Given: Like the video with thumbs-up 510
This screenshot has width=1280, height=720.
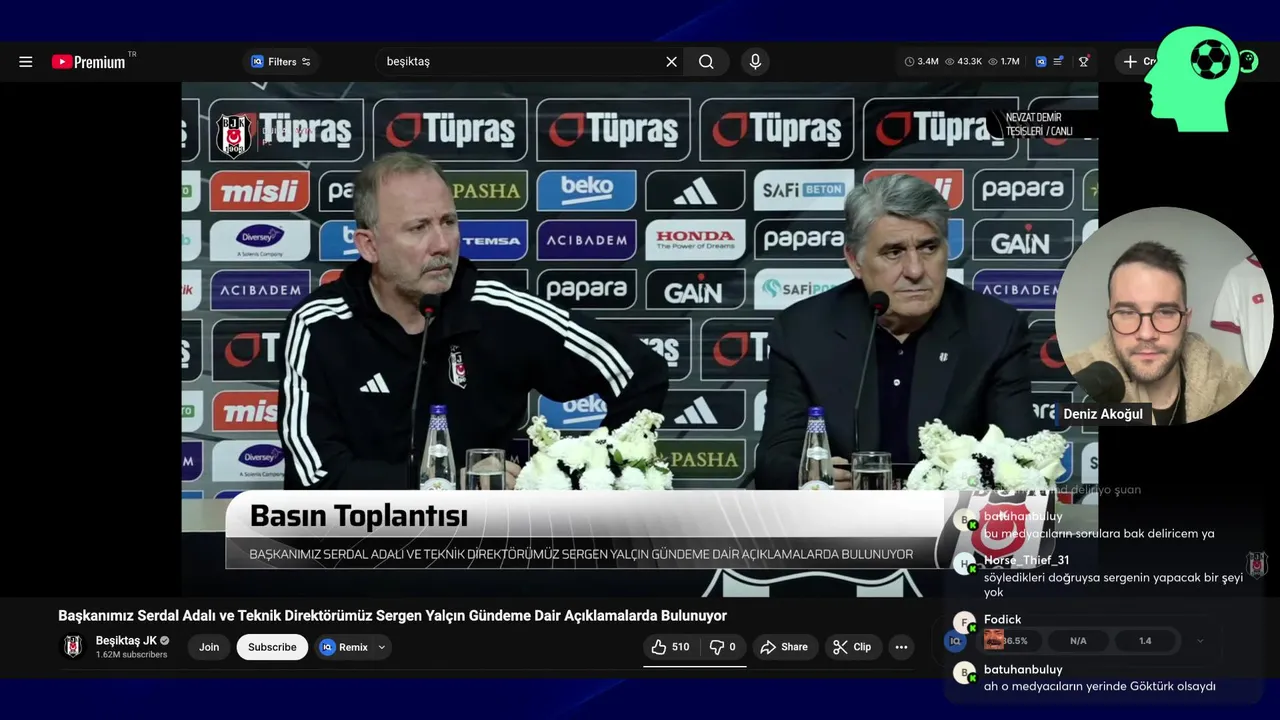Looking at the screenshot, I should point(670,647).
